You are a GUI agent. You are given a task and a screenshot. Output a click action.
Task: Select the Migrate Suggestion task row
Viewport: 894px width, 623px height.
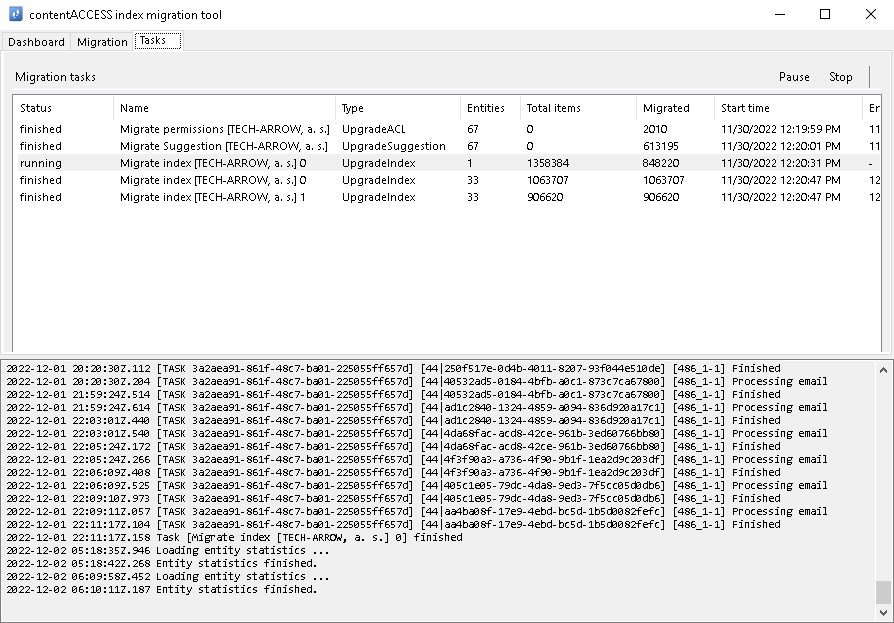[x=224, y=146]
